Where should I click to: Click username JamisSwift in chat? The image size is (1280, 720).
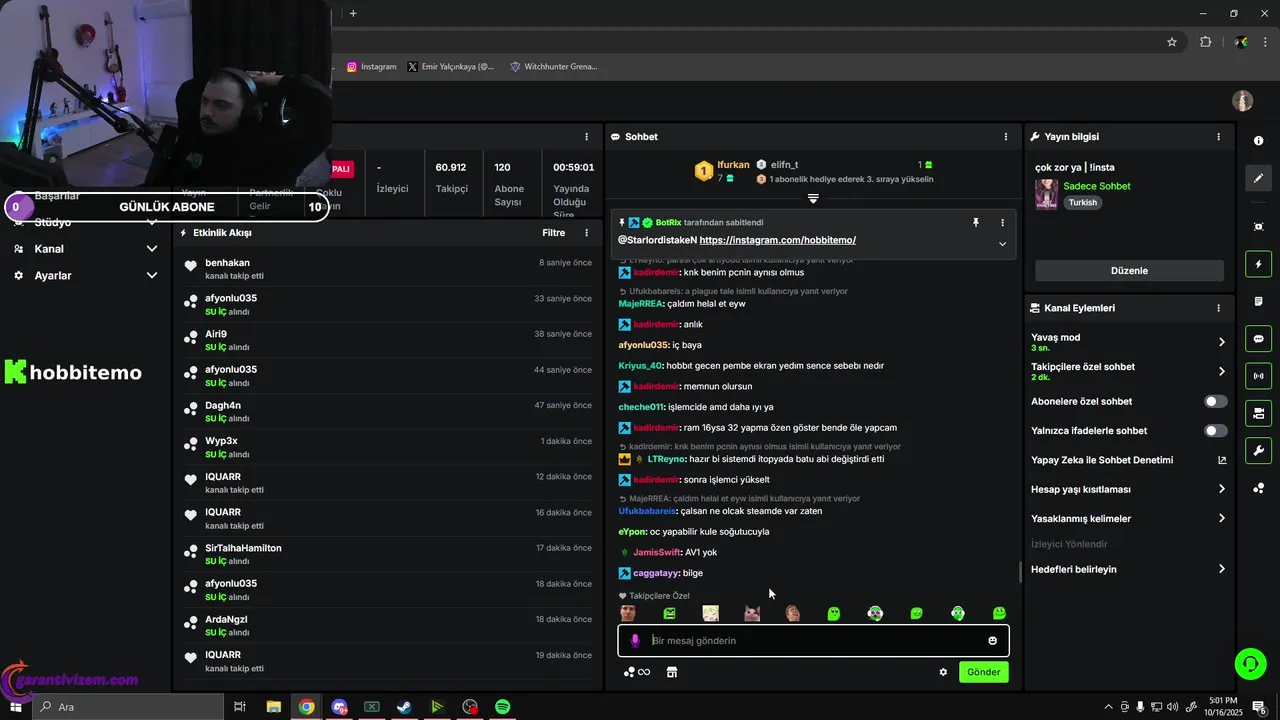pyautogui.click(x=656, y=553)
